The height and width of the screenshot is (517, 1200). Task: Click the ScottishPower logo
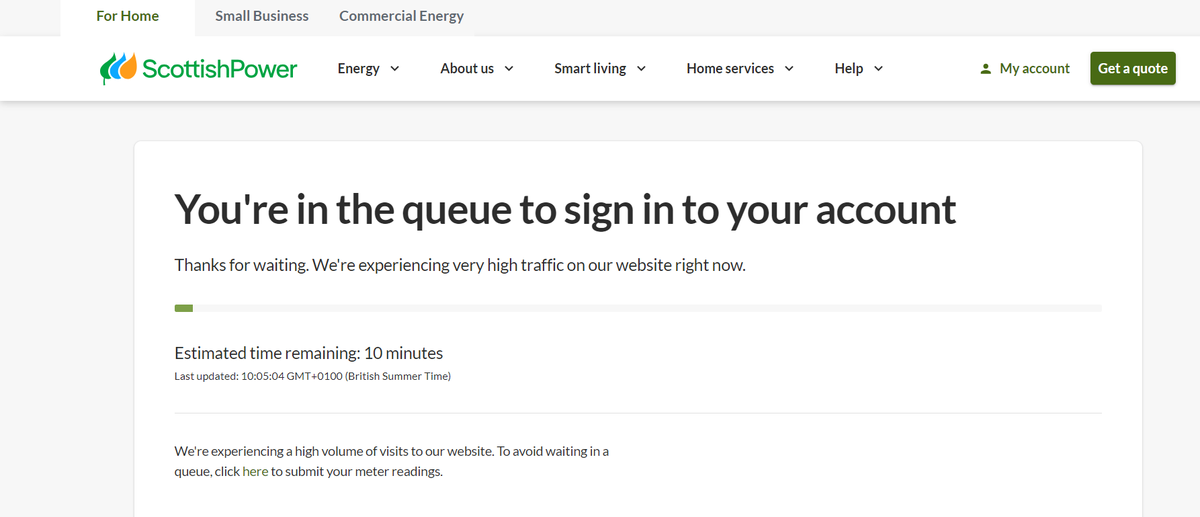[x=199, y=68]
